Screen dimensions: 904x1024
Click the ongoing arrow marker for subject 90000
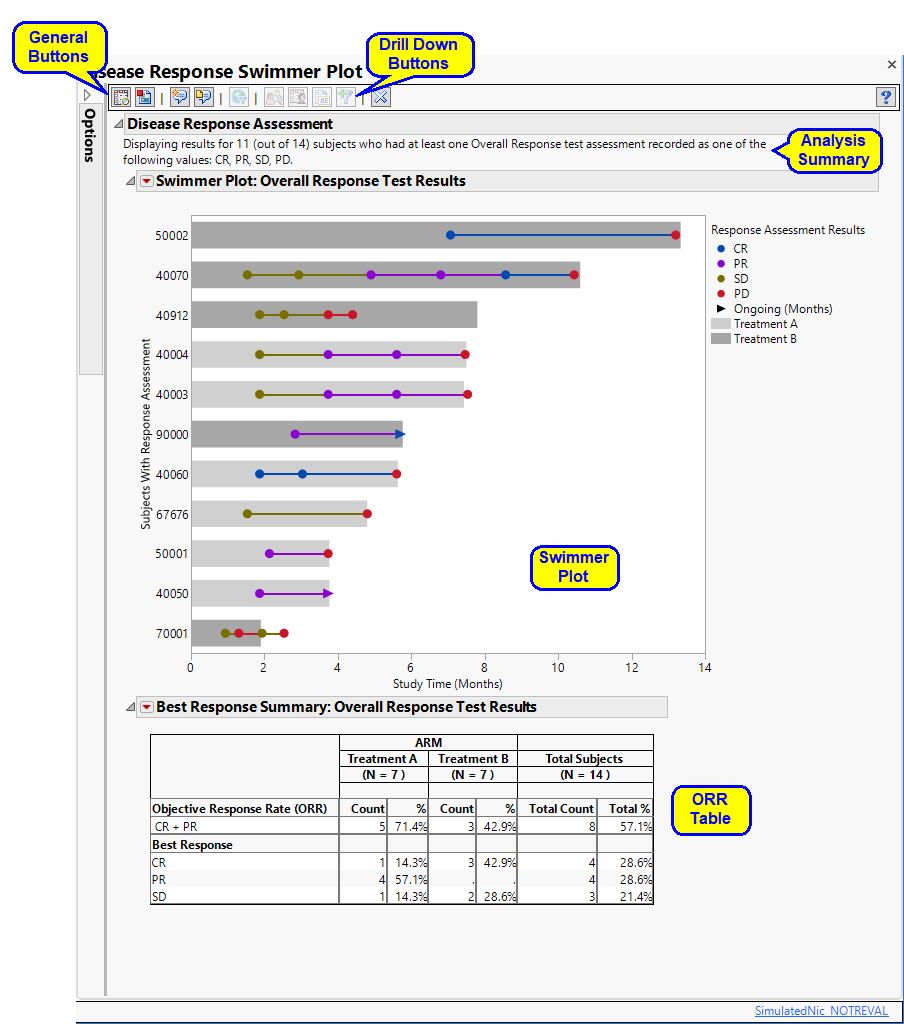pos(400,434)
